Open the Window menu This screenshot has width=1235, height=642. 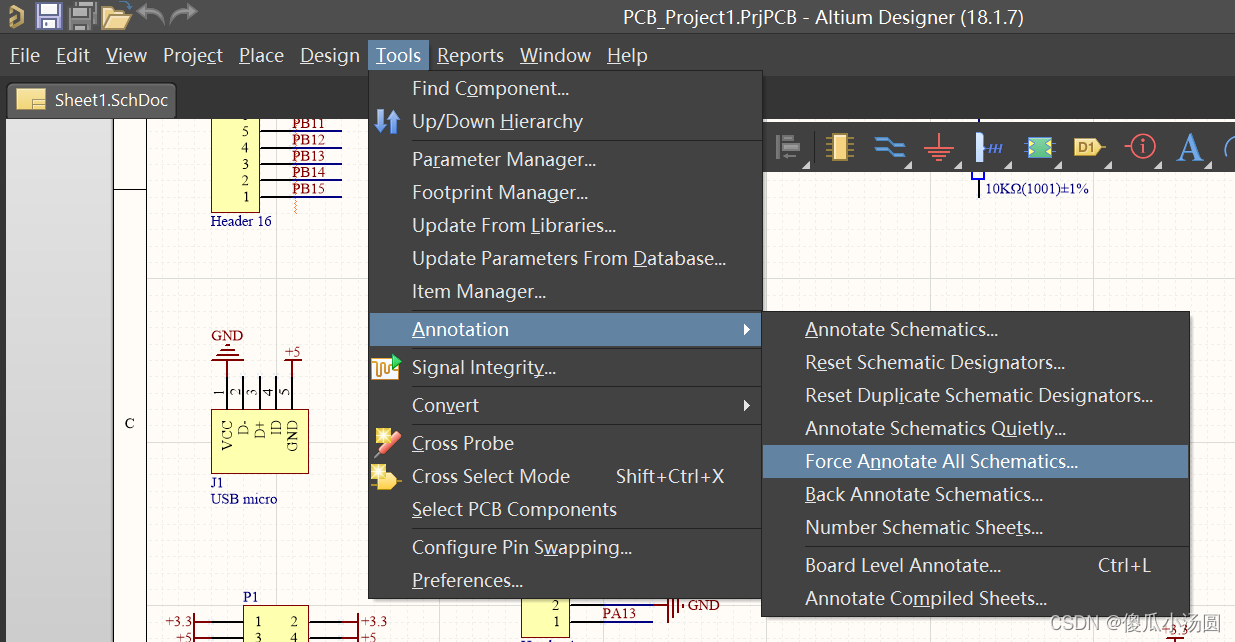tap(555, 55)
